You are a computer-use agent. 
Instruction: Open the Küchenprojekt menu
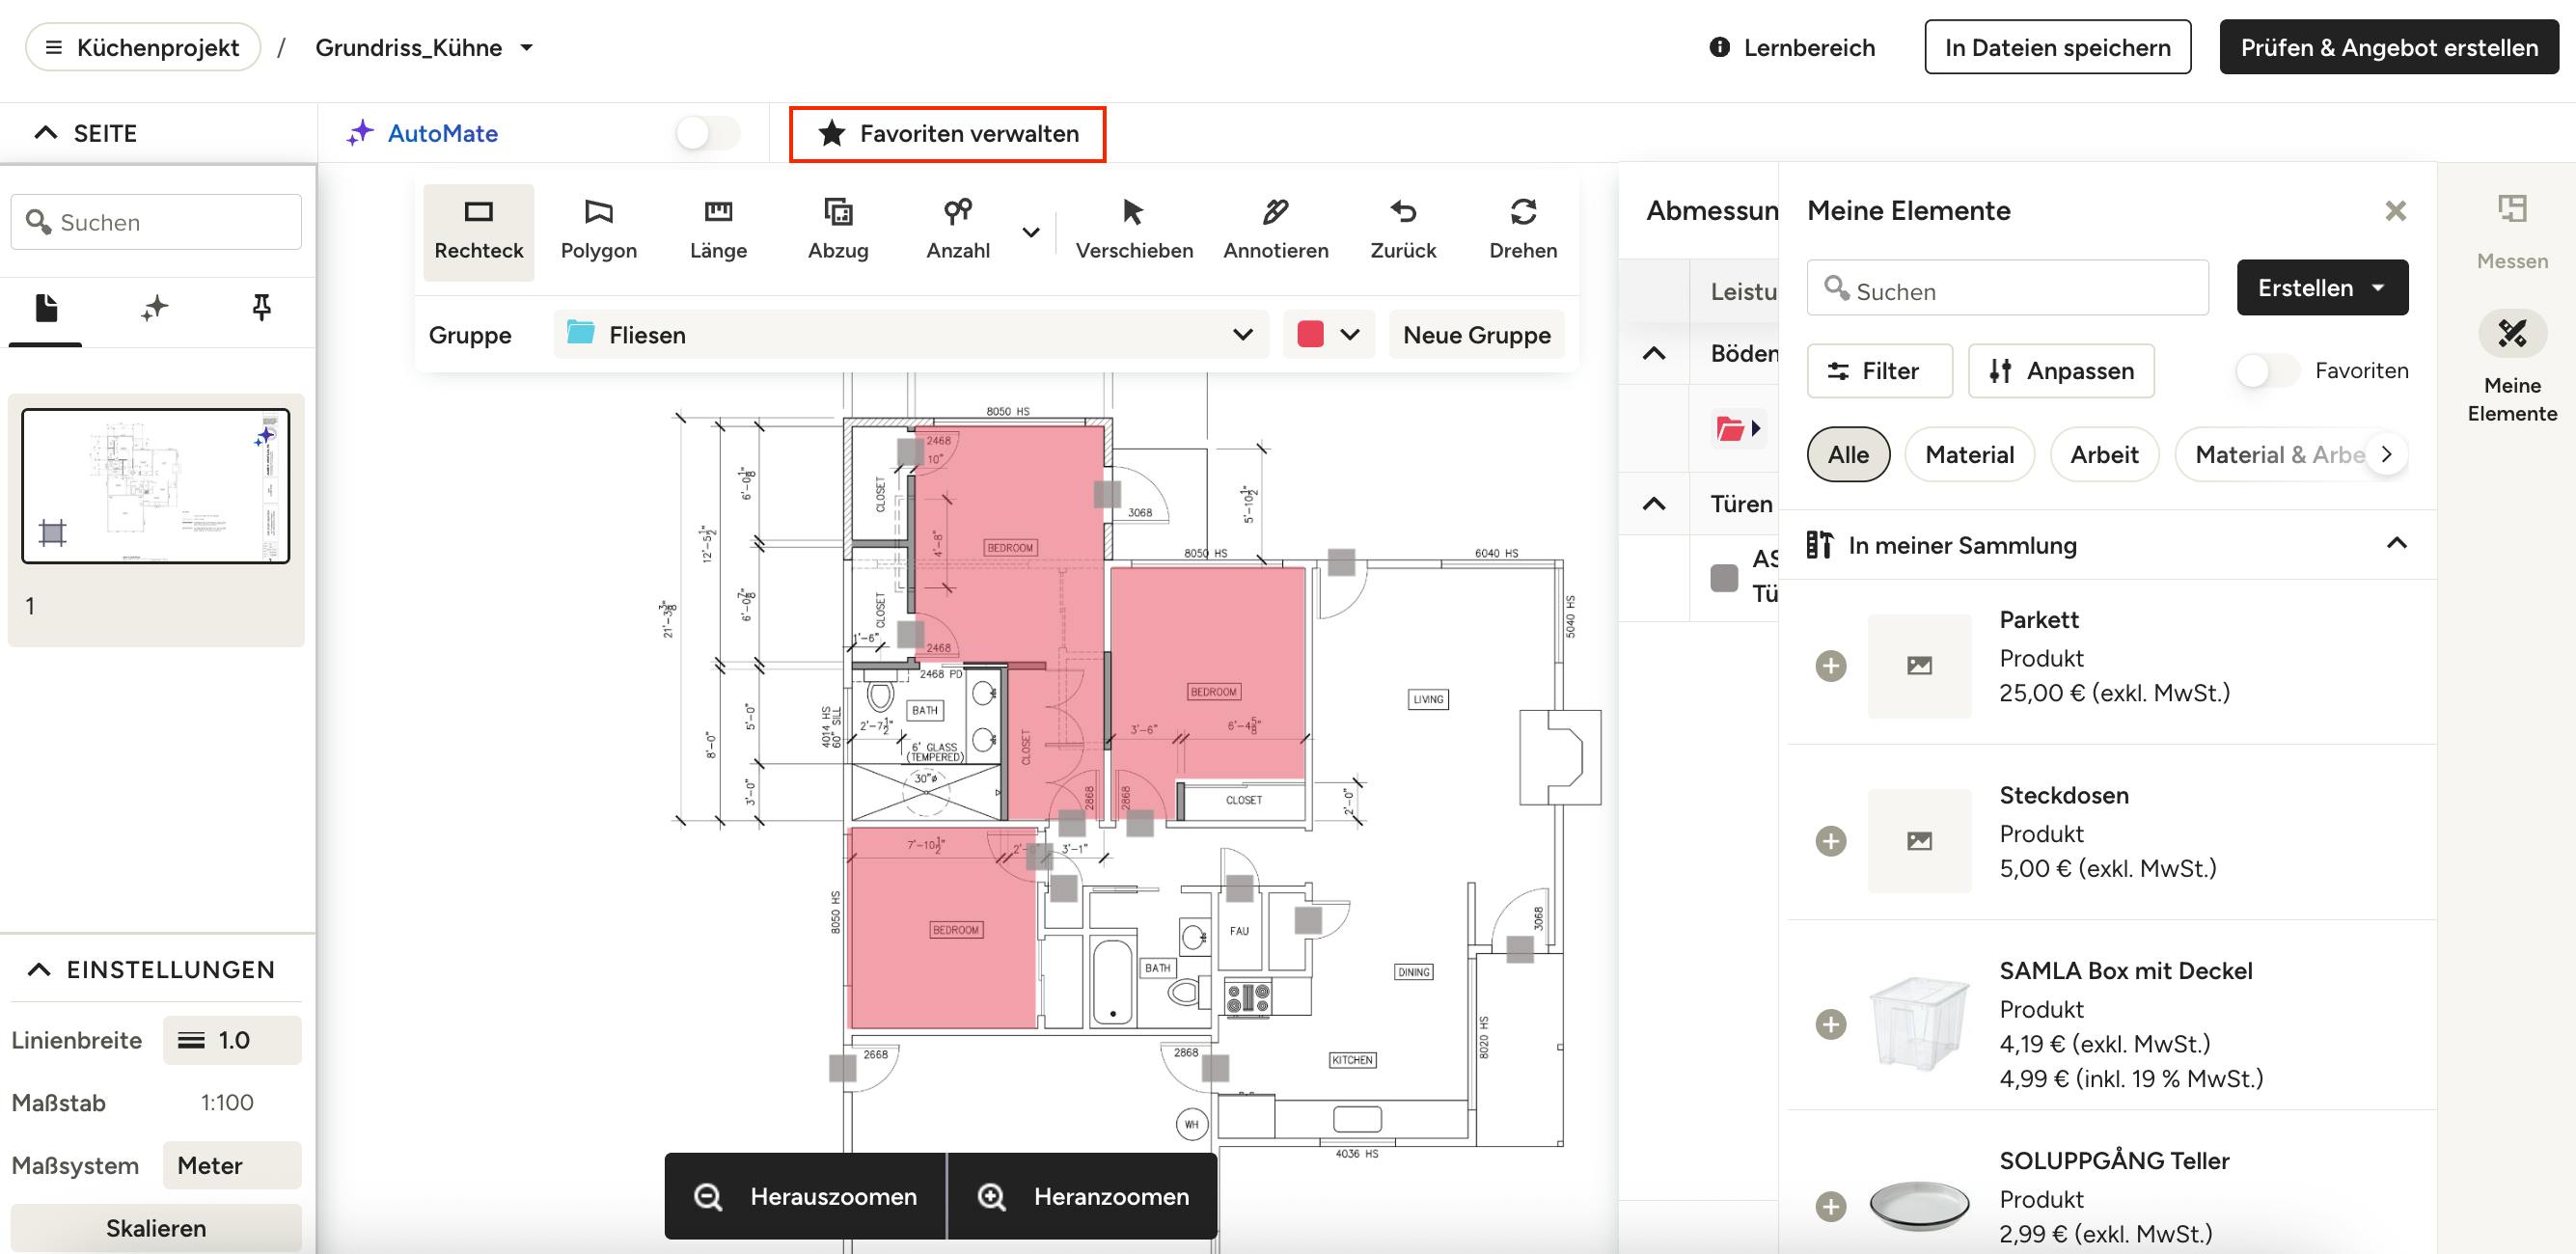(143, 47)
